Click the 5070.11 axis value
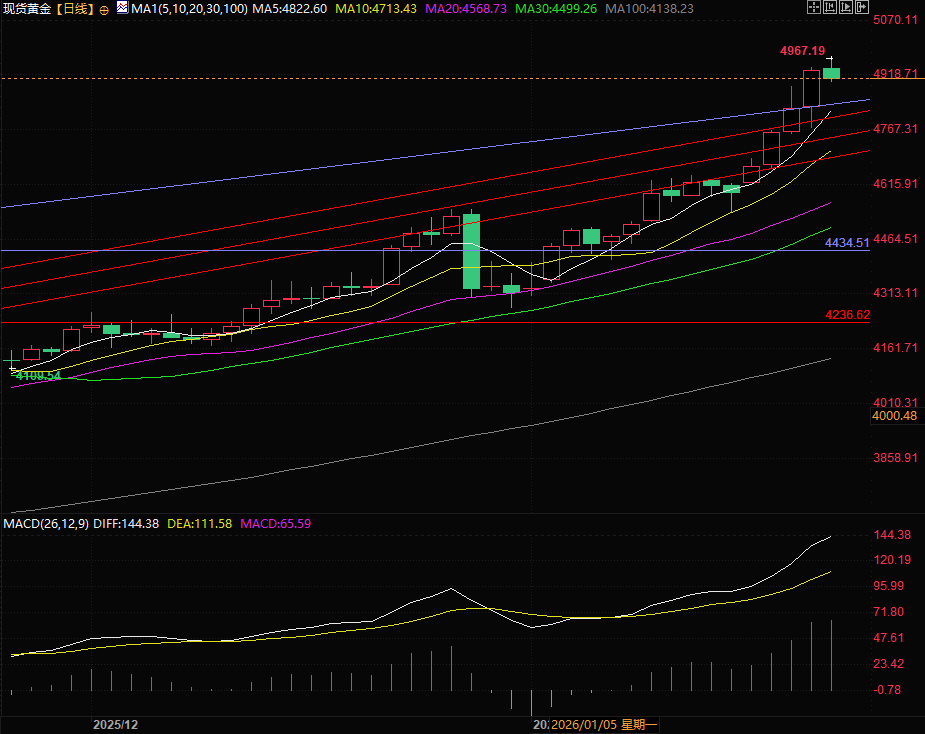Image resolution: width=925 pixels, height=734 pixels. click(x=896, y=19)
